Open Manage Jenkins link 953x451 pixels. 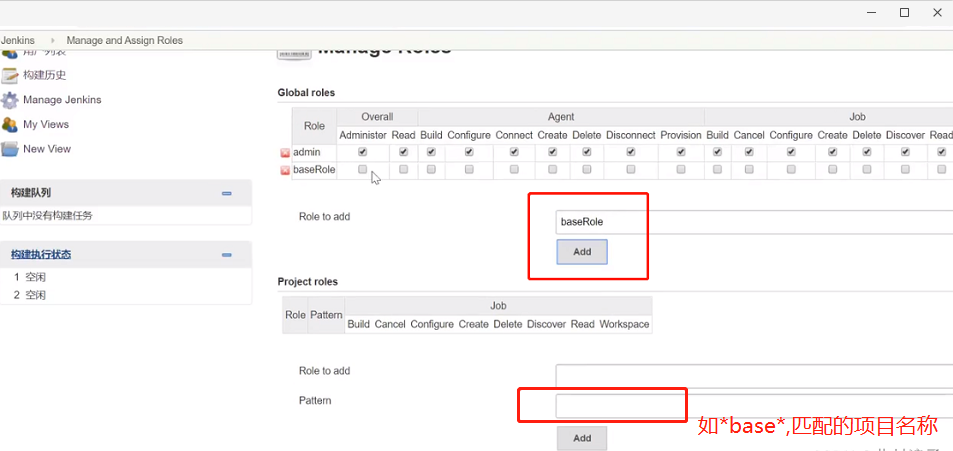pyautogui.click(x=62, y=100)
